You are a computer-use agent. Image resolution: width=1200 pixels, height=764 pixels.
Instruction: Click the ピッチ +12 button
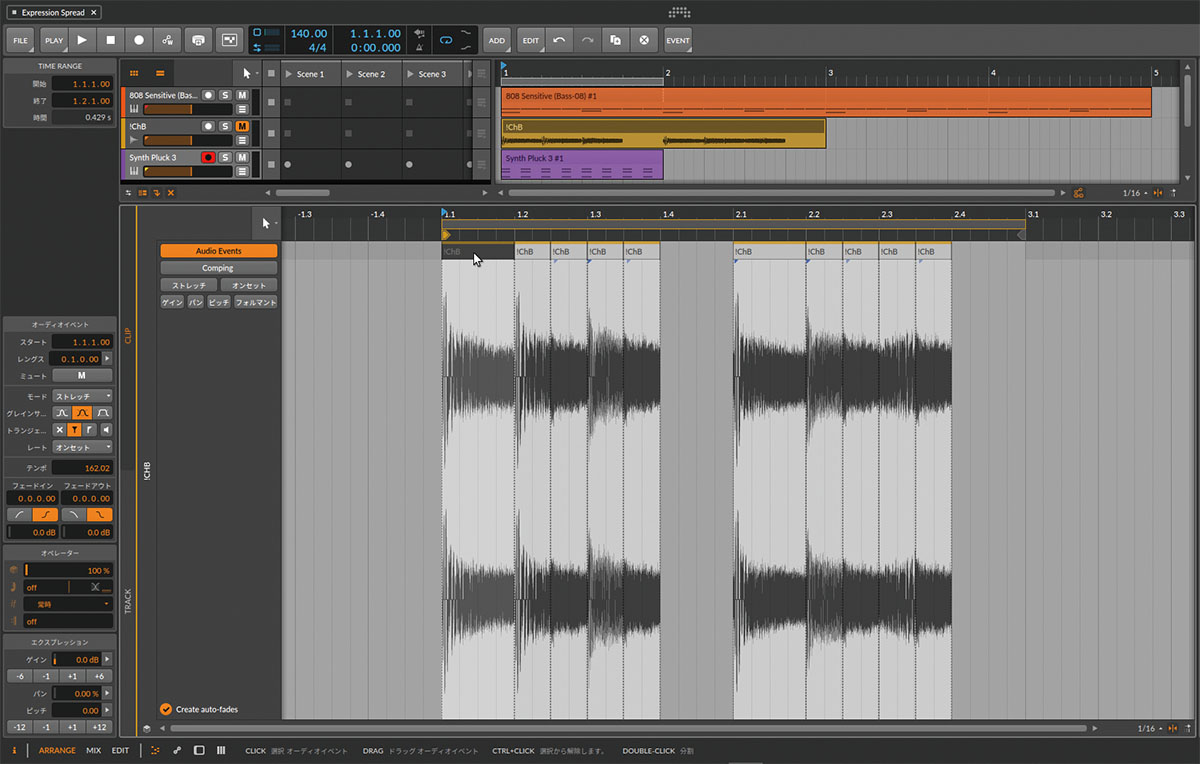[98, 727]
